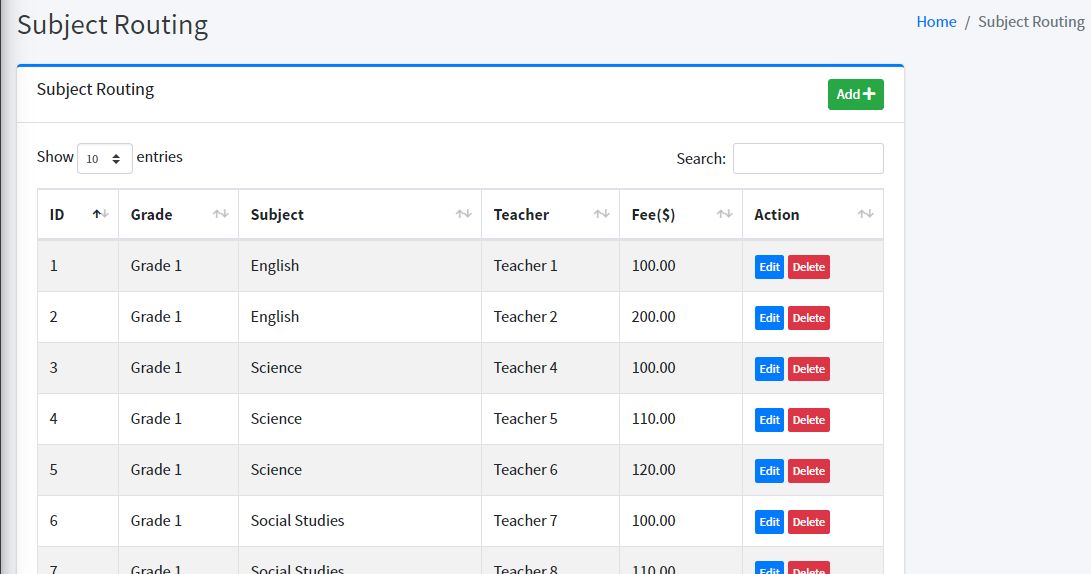Viewport: 1091px width, 574px height.
Task: Sort table by Teacher column
Action: [x=550, y=214]
